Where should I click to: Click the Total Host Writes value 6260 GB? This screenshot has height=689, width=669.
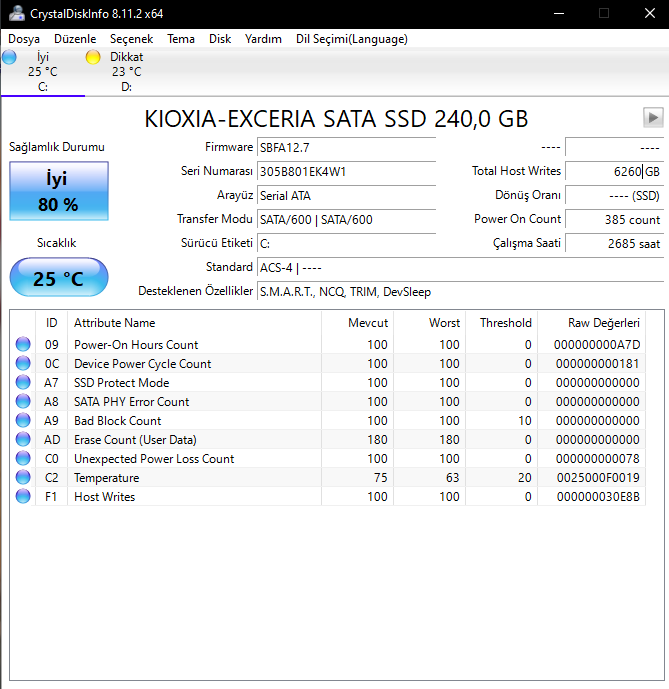point(614,171)
